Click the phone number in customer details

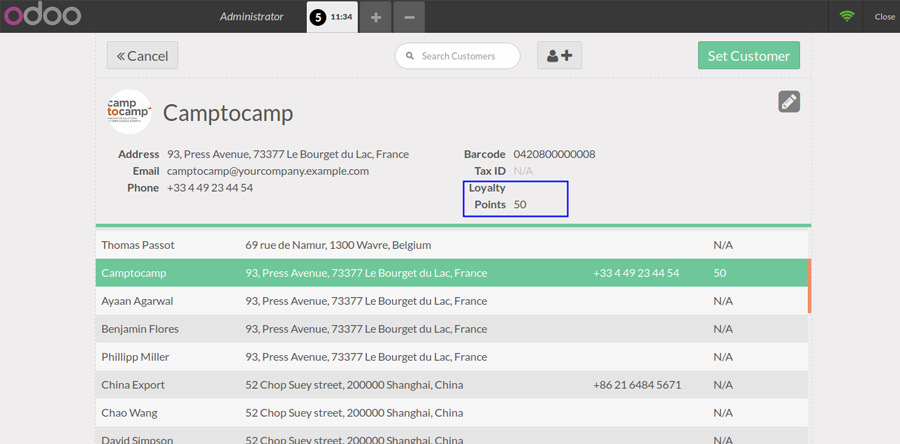point(210,188)
